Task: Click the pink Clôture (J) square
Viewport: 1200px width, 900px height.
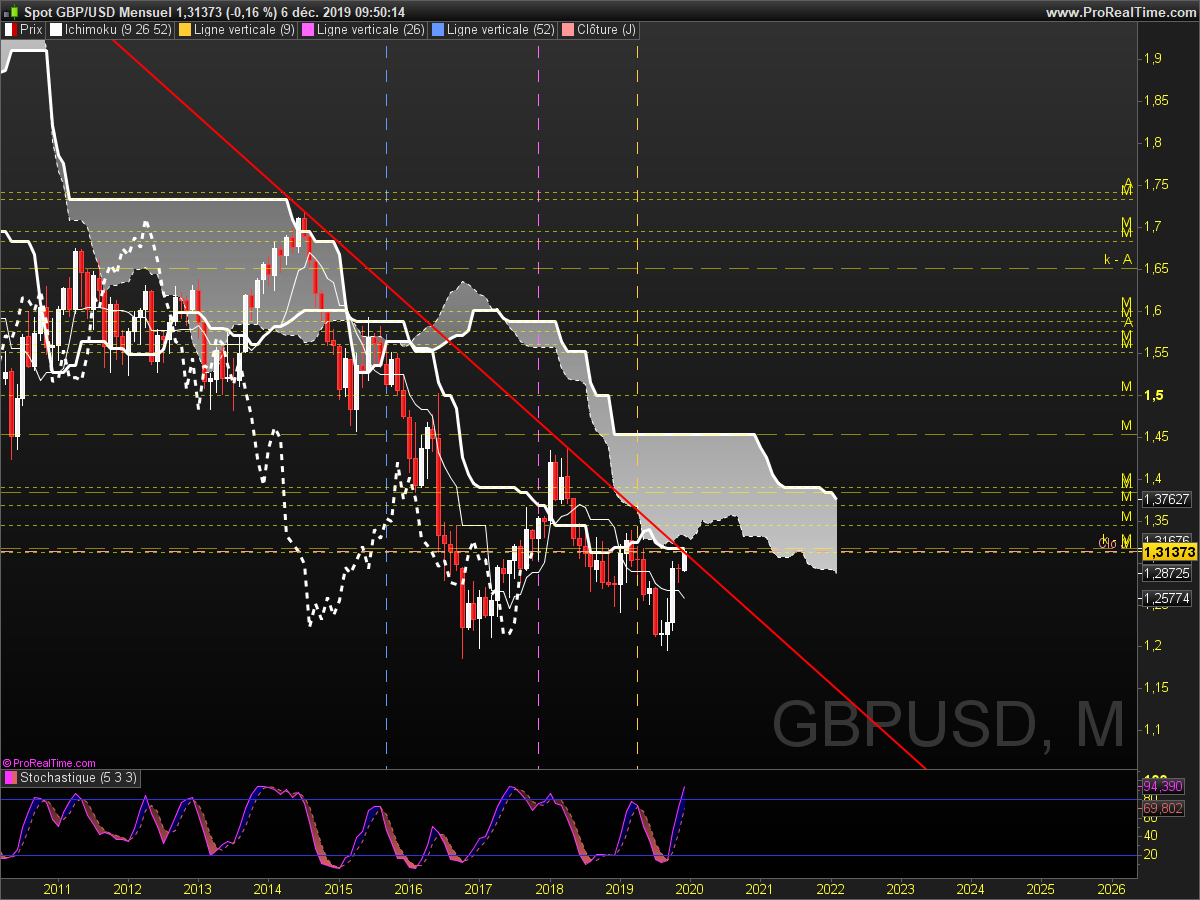Action: pos(567,30)
